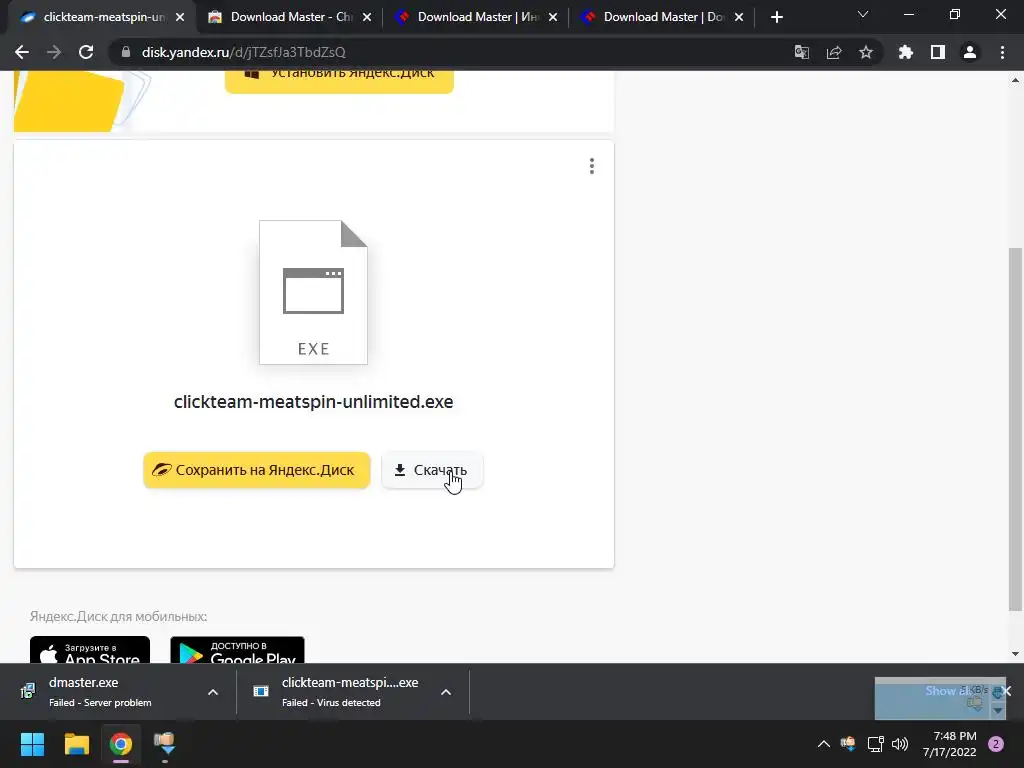Click the scrollbar up arrow
1024x768 pixels.
coord(1015,80)
